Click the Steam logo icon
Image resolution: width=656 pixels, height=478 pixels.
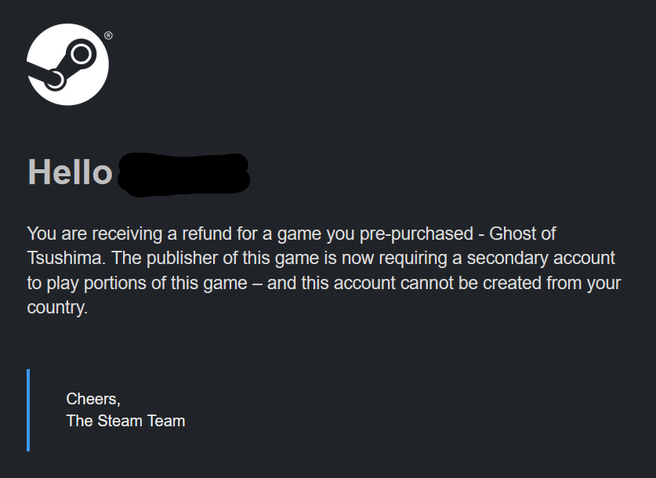(x=67, y=65)
